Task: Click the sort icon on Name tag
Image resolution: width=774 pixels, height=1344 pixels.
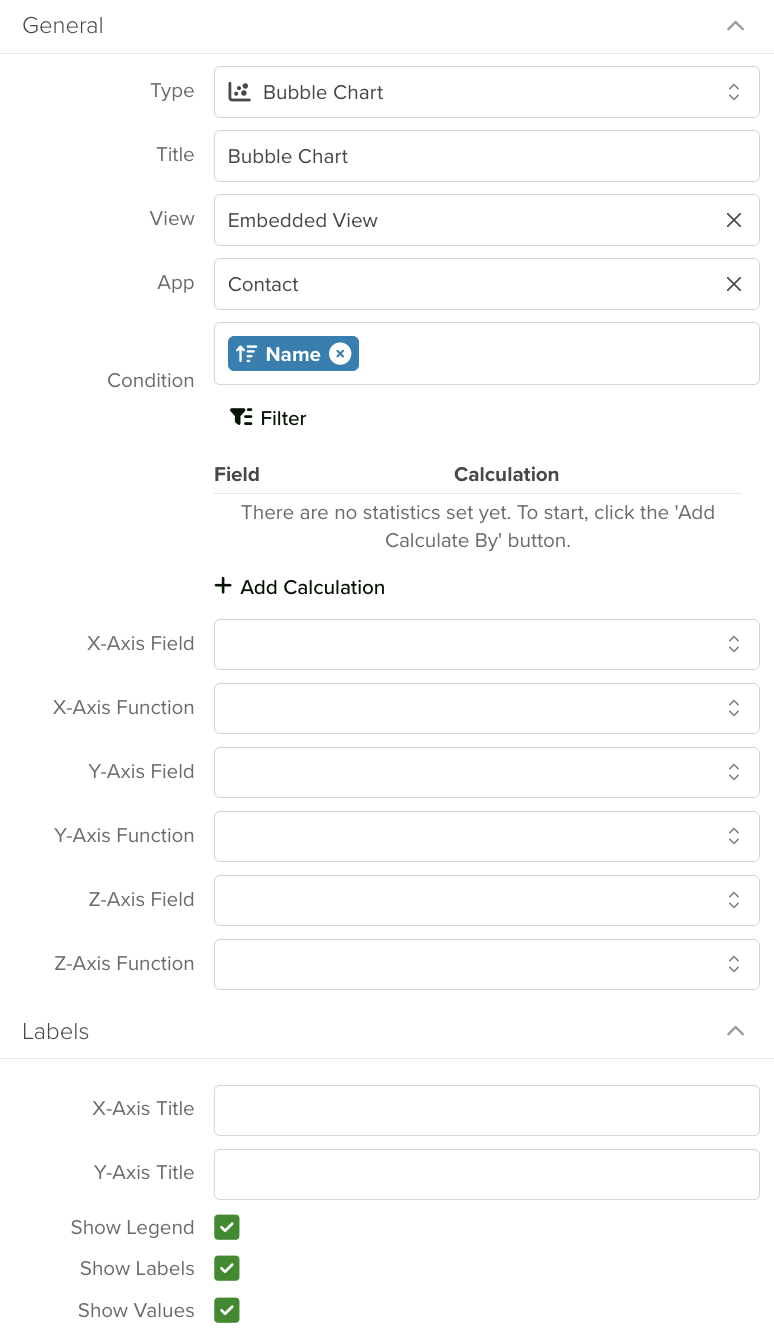Action: click(x=247, y=354)
